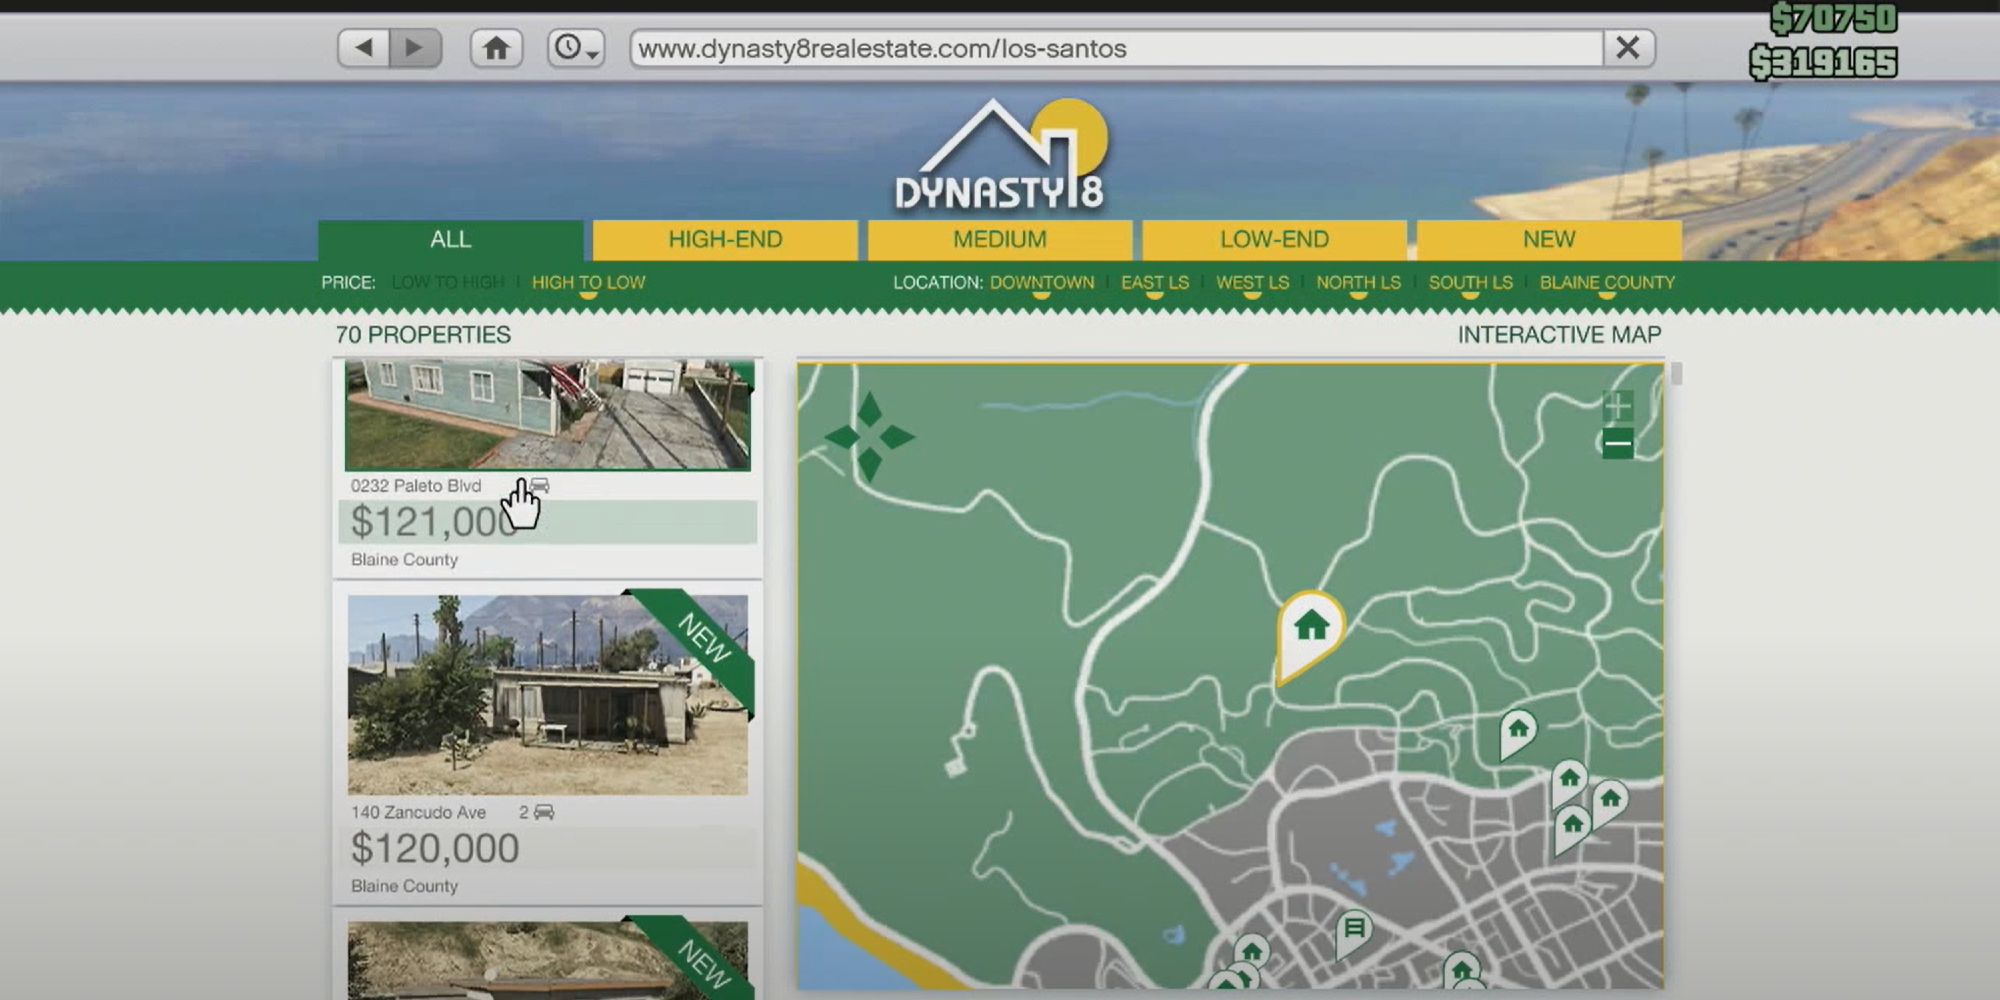Open the 140 Zancudo Ave property photo
The image size is (2000, 1000).
point(548,695)
